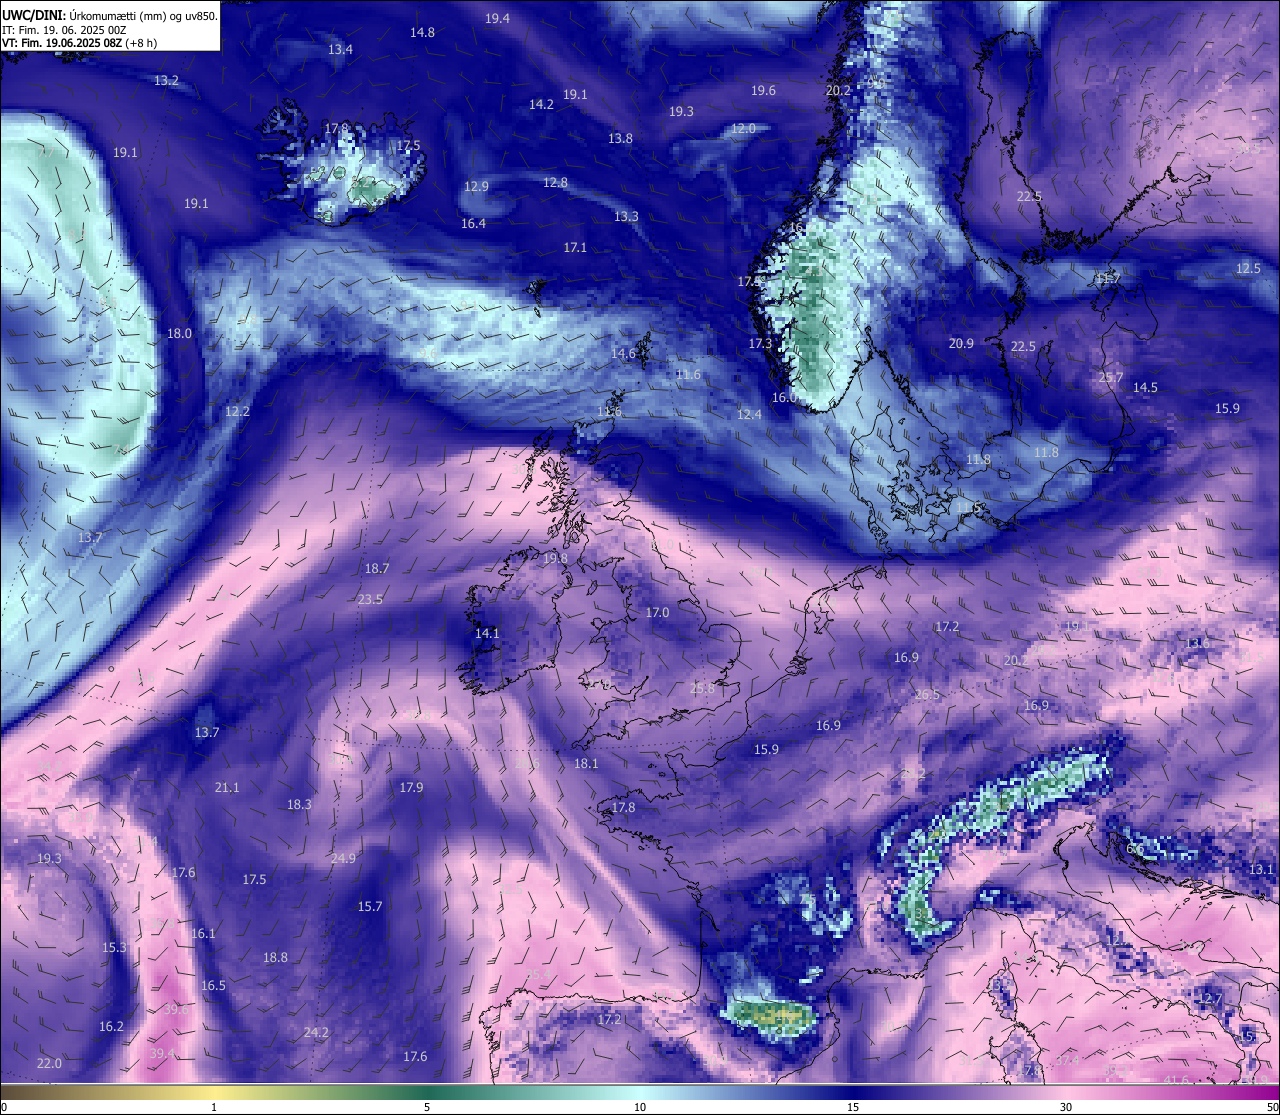Click the '30' label on the color scale
This screenshot has height=1115, width=1280.
[x=1066, y=1106]
